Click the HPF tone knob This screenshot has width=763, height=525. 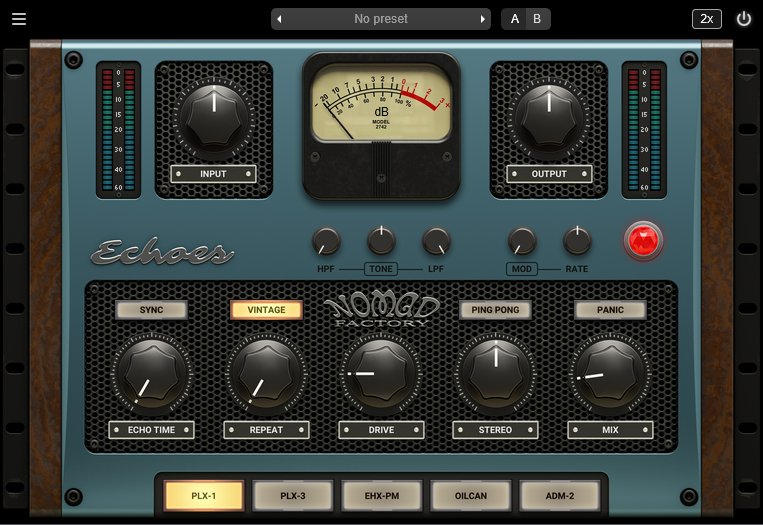pos(326,241)
